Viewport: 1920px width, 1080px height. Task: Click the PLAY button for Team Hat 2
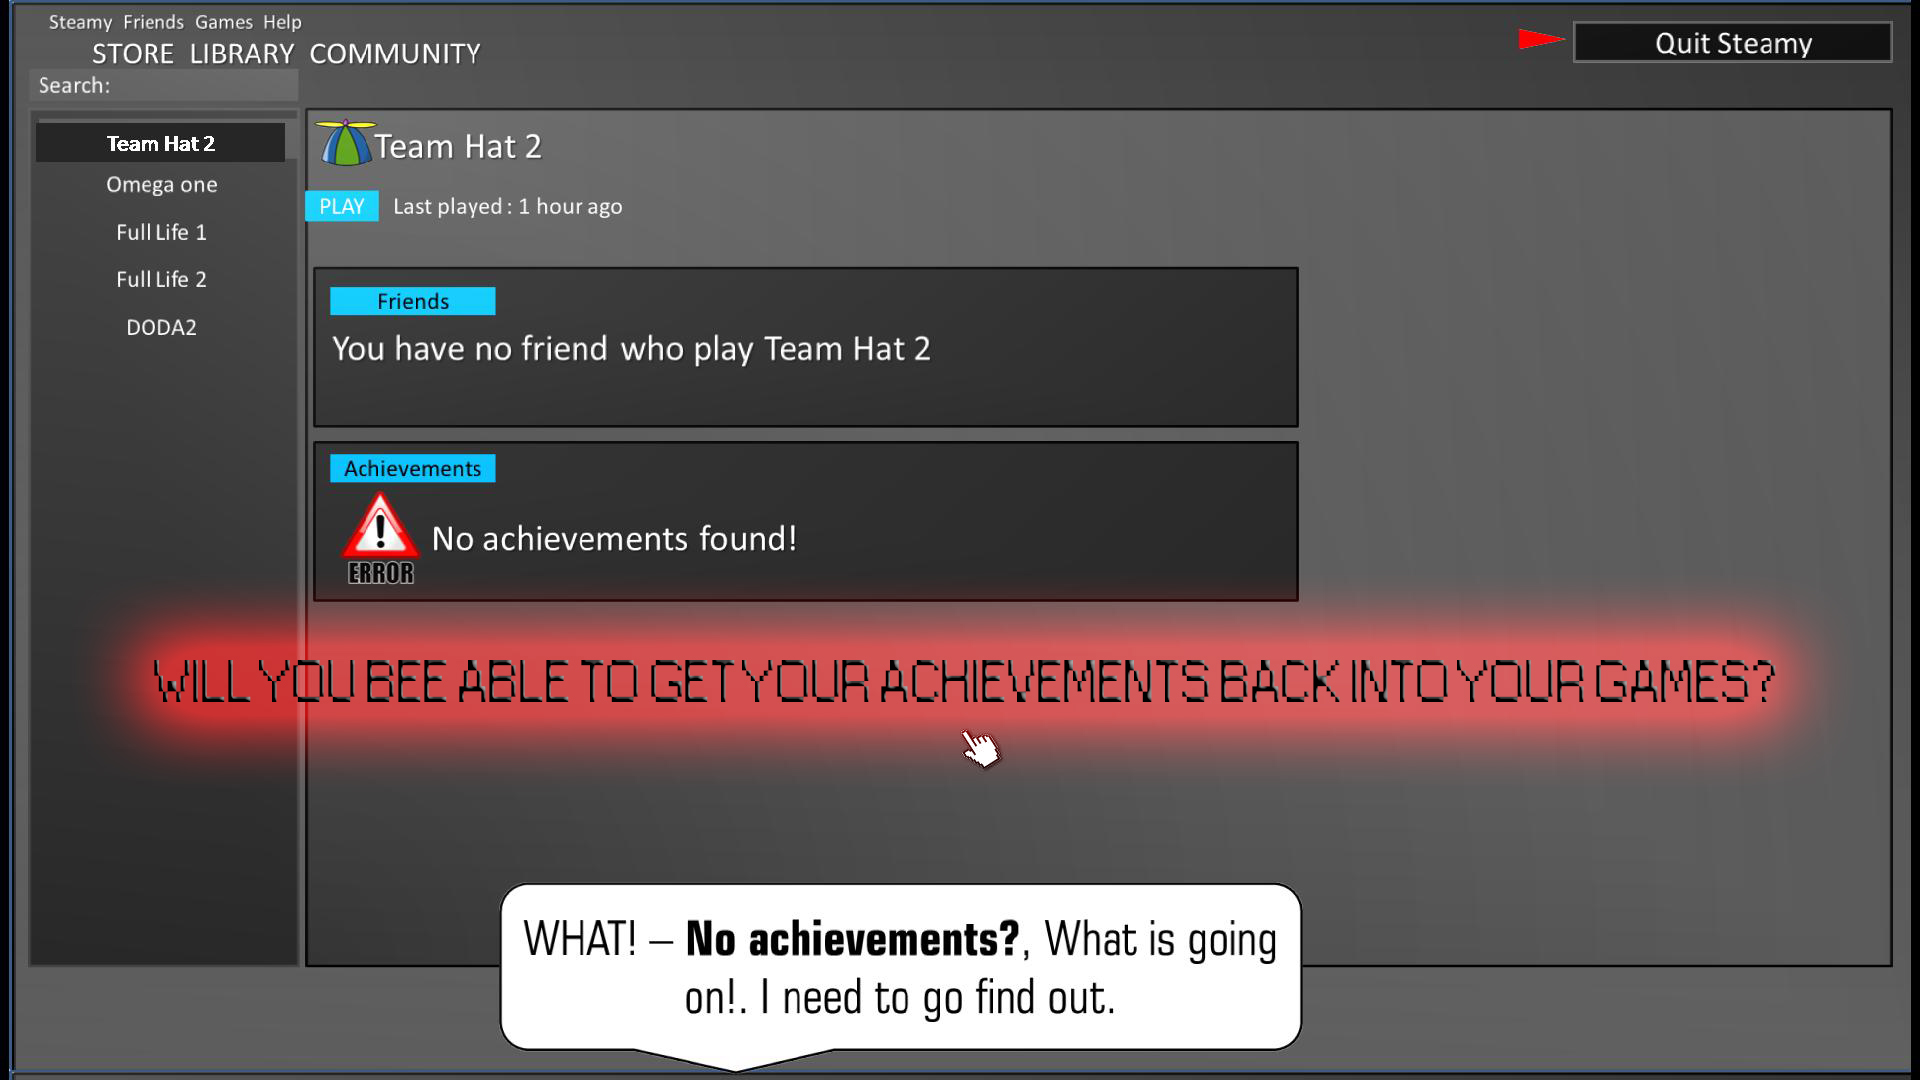(340, 206)
